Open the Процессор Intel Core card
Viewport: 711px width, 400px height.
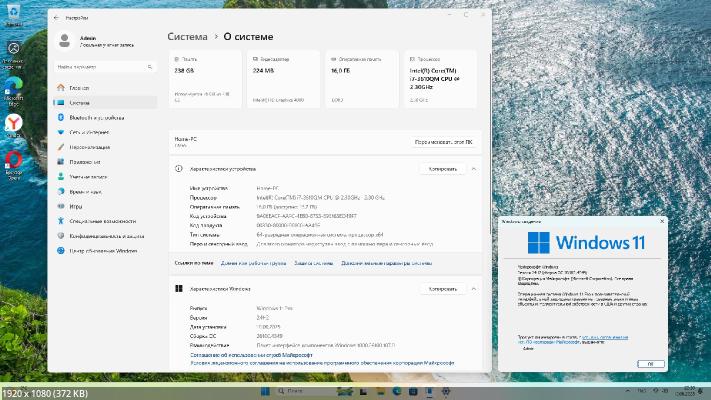(440, 79)
